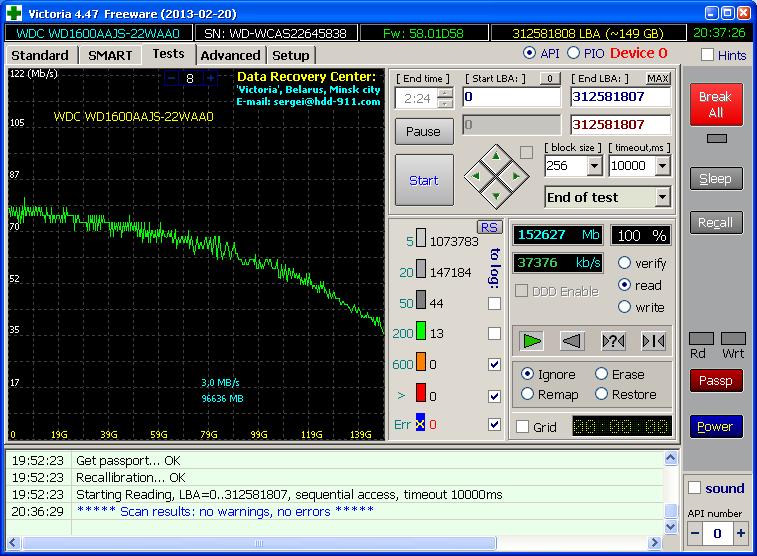The width and height of the screenshot is (757, 556).
Task: Switch to the SMART tab
Action: point(110,56)
